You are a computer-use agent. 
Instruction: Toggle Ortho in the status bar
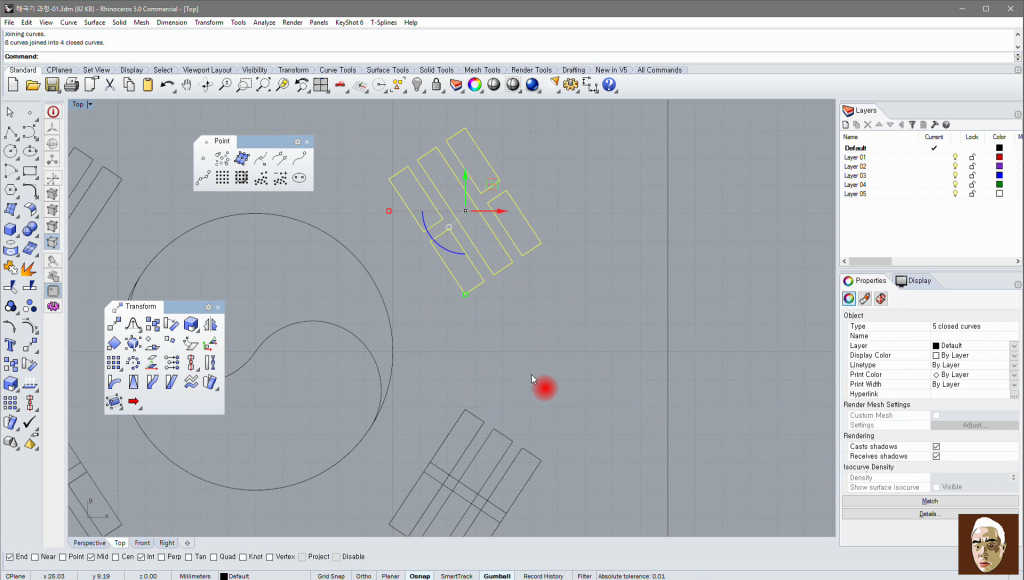coord(364,576)
